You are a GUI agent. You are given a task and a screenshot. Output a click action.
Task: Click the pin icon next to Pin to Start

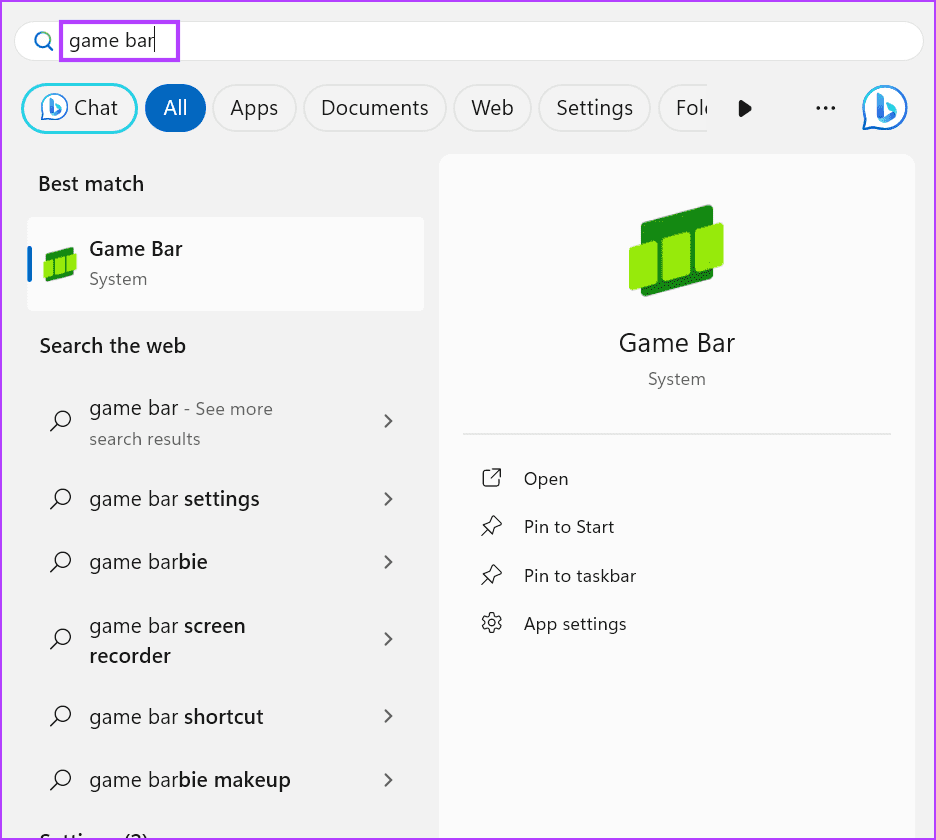point(492,526)
